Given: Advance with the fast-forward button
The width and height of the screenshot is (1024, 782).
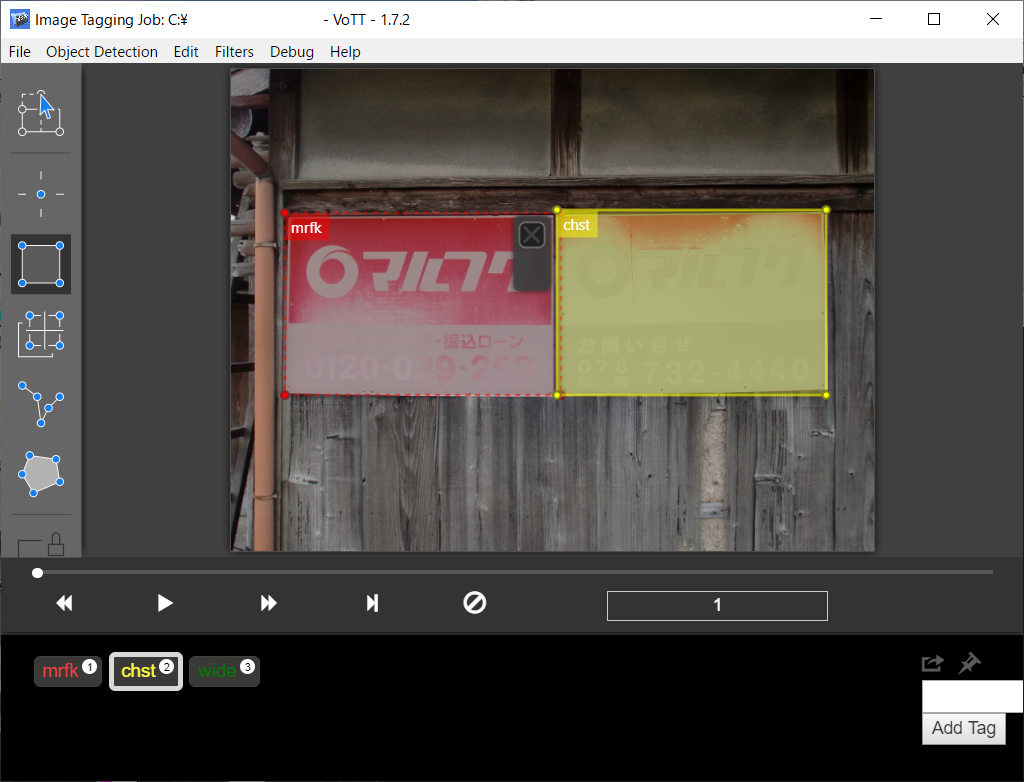Looking at the screenshot, I should click(x=268, y=603).
